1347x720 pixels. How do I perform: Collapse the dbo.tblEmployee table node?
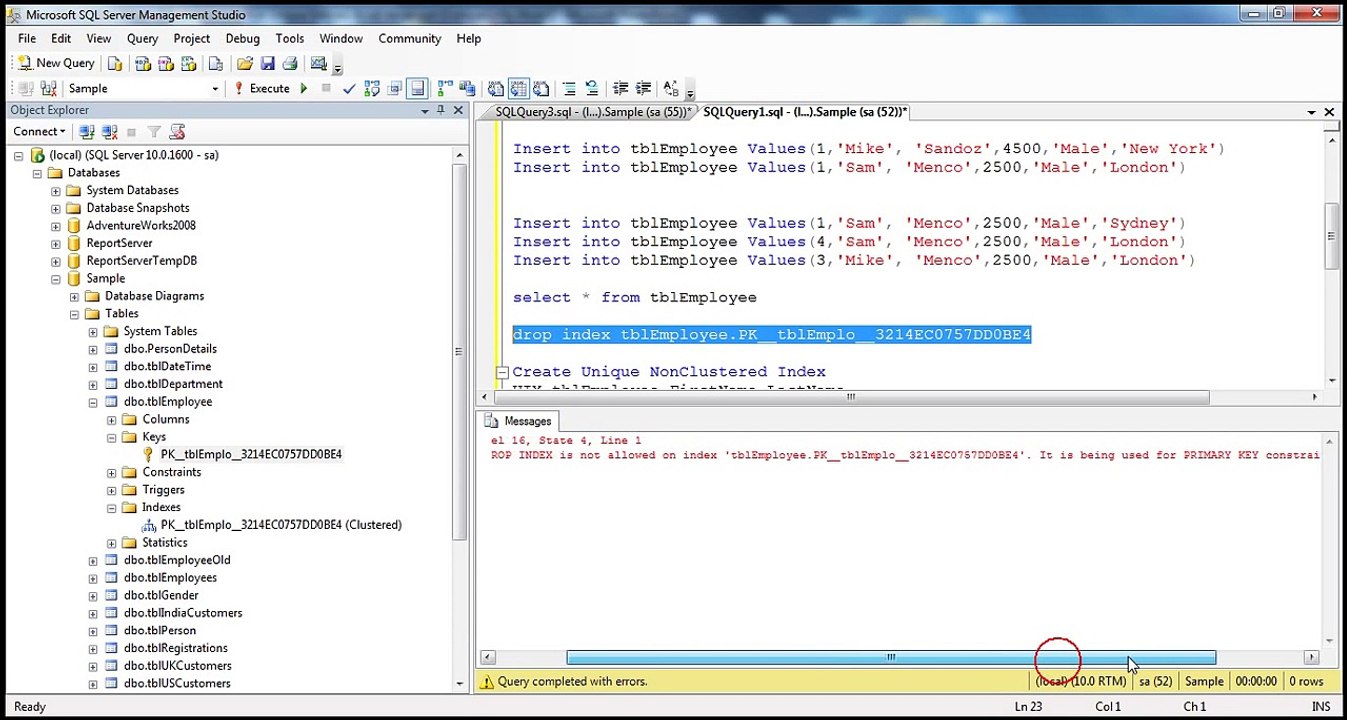[93, 402]
